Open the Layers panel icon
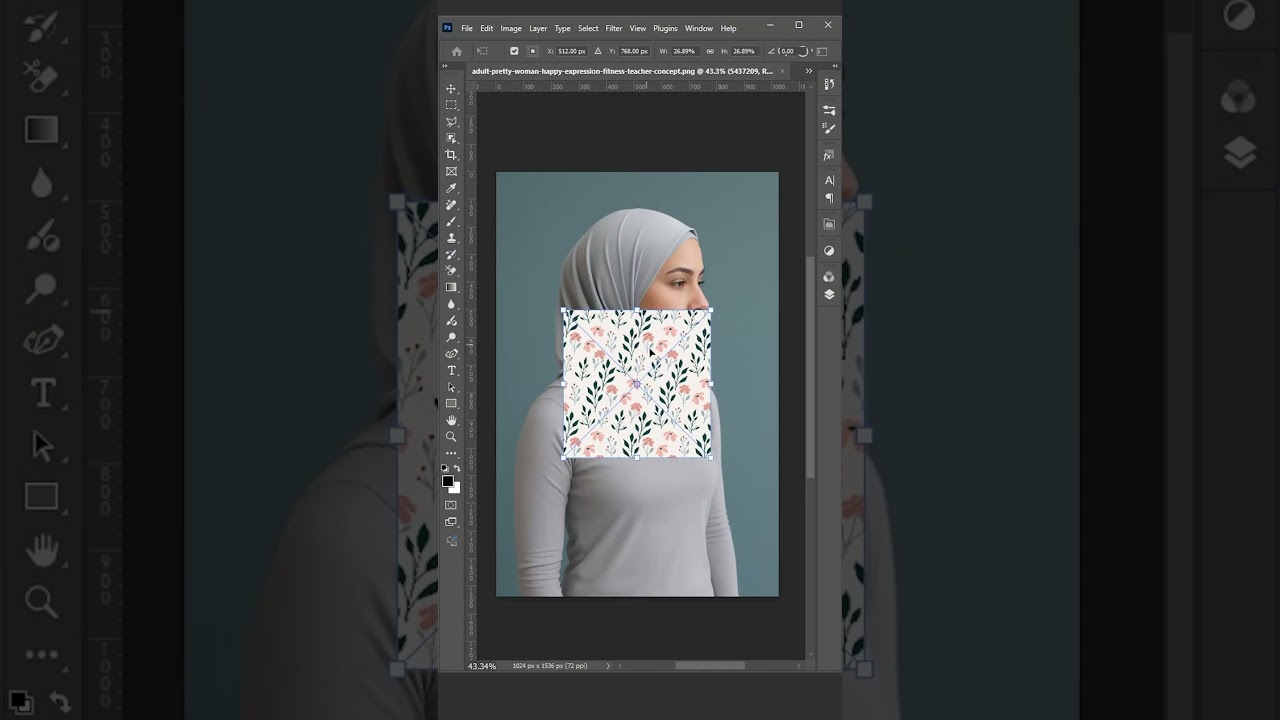Image resolution: width=1280 pixels, height=720 pixels. click(829, 295)
